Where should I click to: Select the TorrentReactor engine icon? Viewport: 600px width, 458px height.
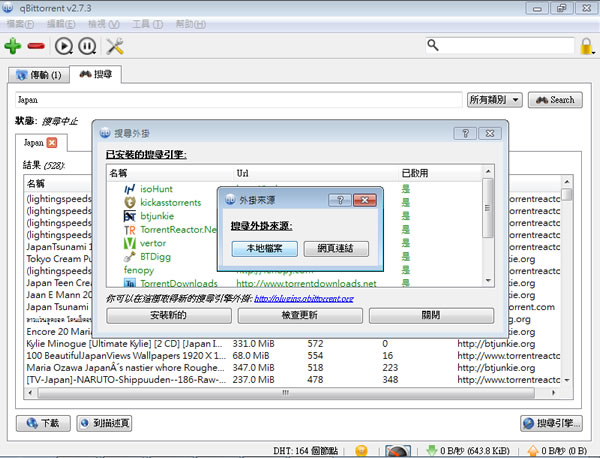pyautogui.click(x=130, y=230)
